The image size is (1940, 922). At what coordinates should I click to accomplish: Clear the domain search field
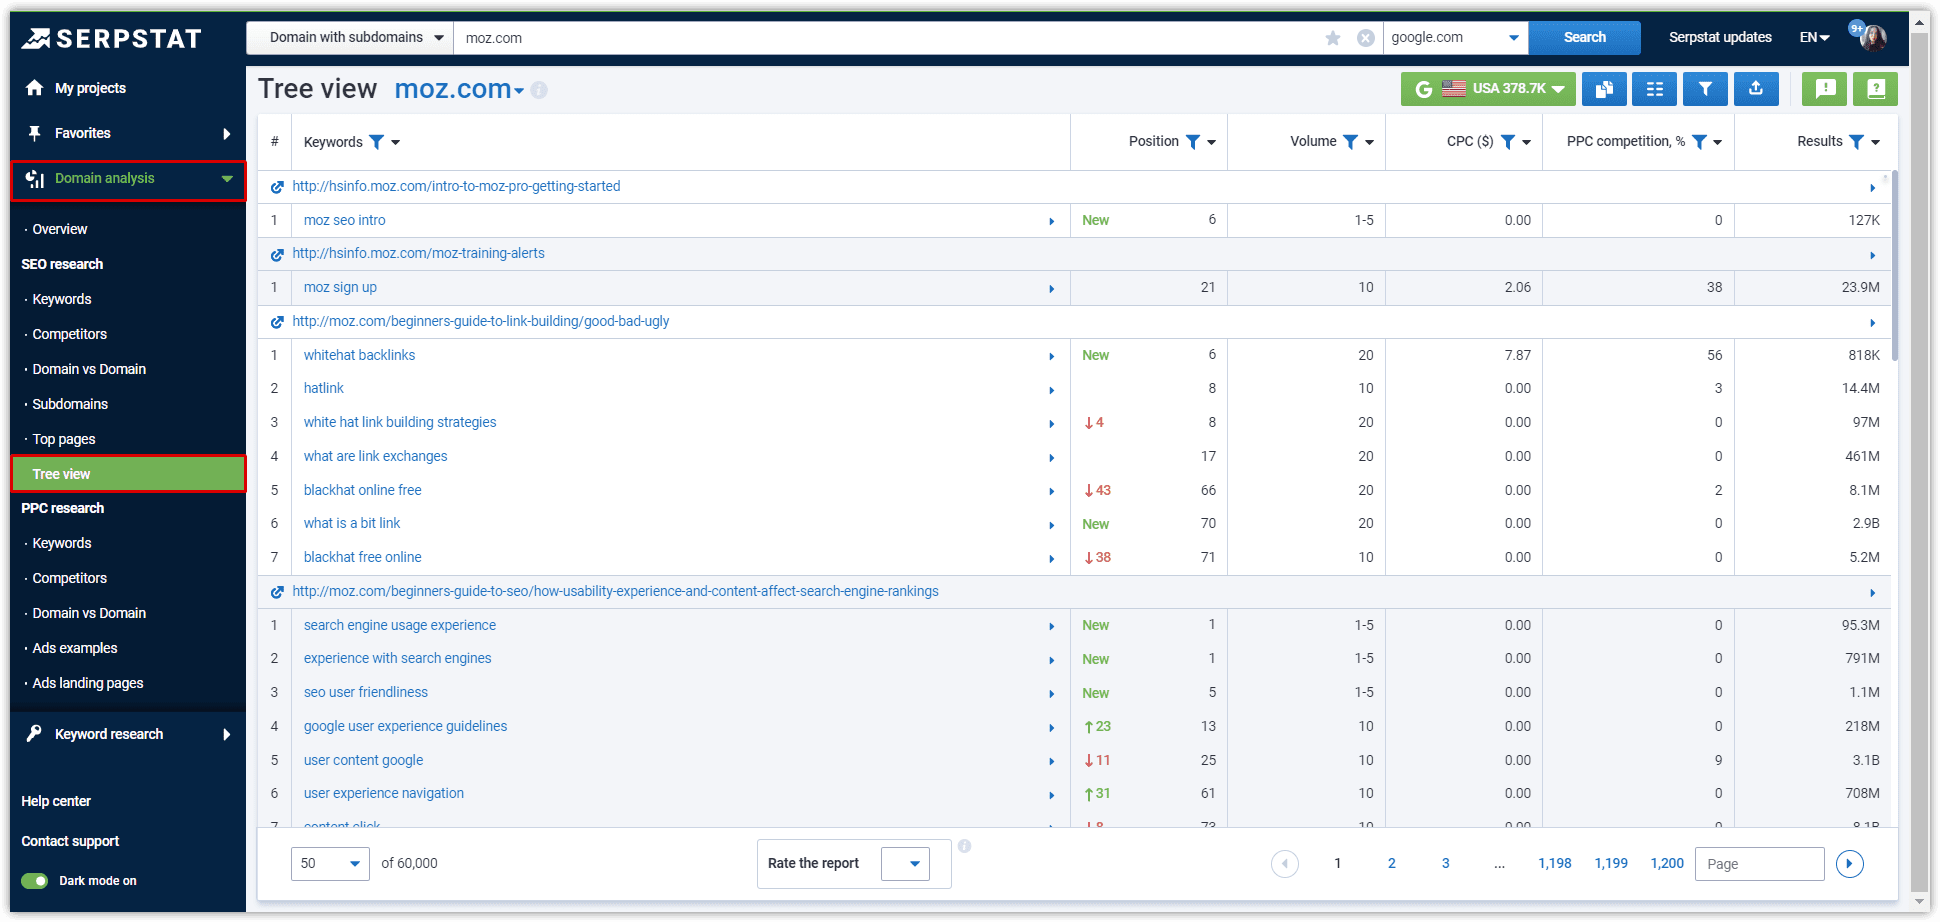pos(1365,38)
